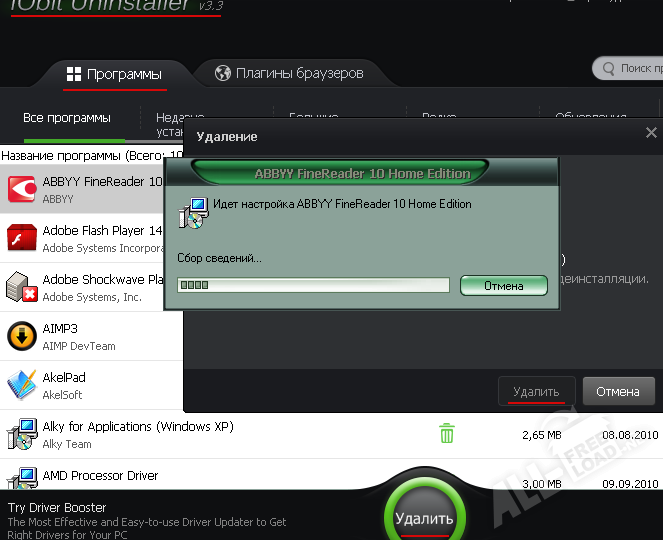This screenshot has width=663, height=540.
Task: Switch to the Плагины браузеров tab
Action: click(x=289, y=73)
